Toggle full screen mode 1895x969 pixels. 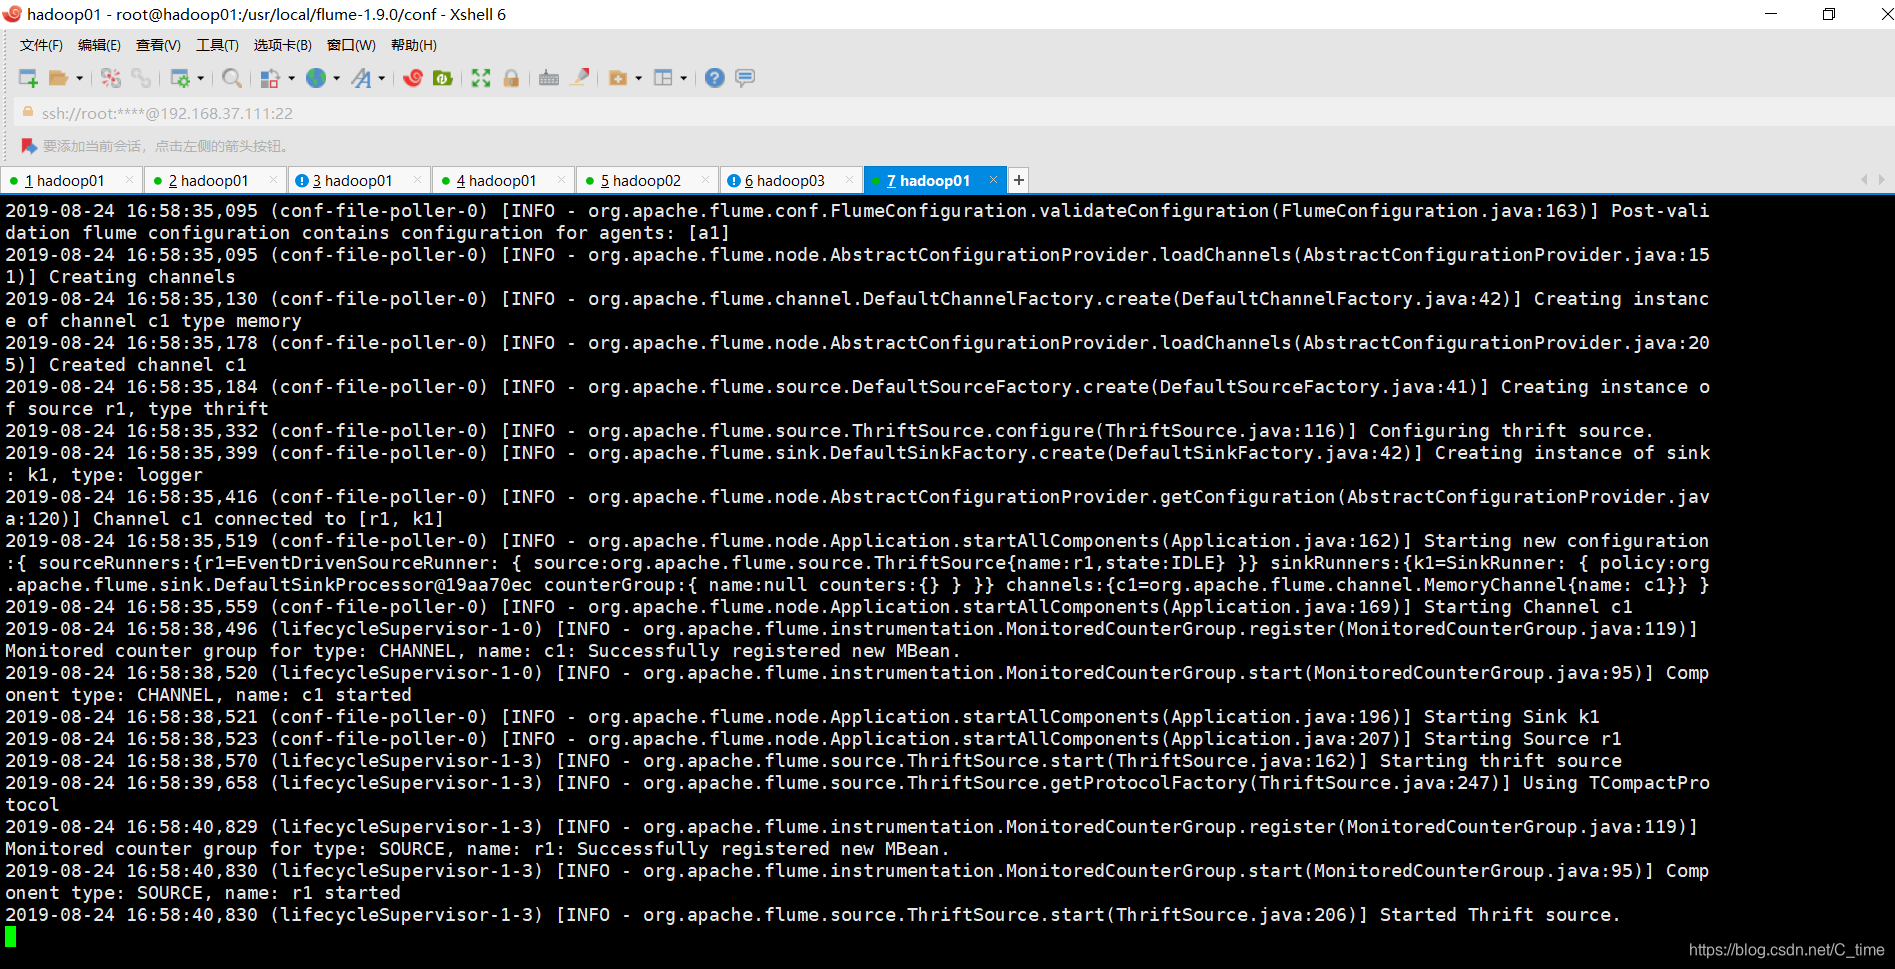point(481,78)
